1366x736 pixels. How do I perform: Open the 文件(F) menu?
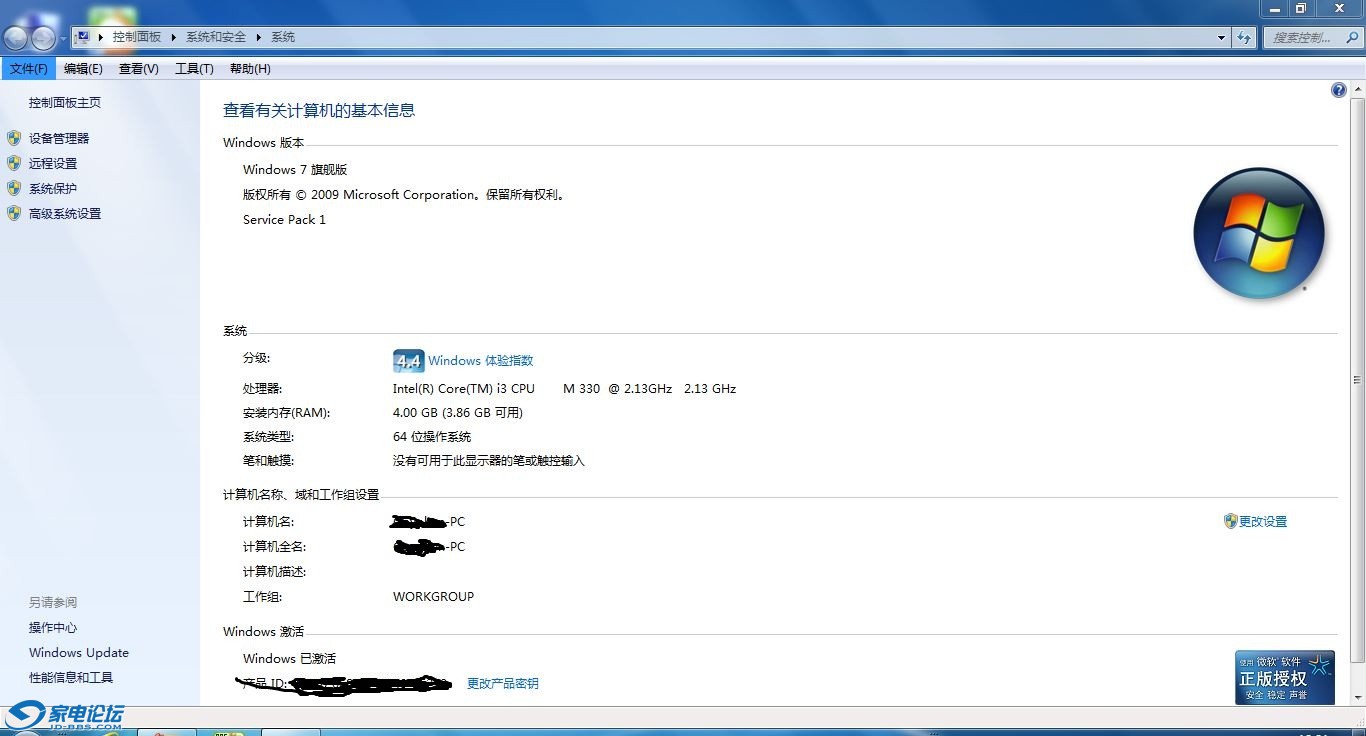pyautogui.click(x=28, y=69)
